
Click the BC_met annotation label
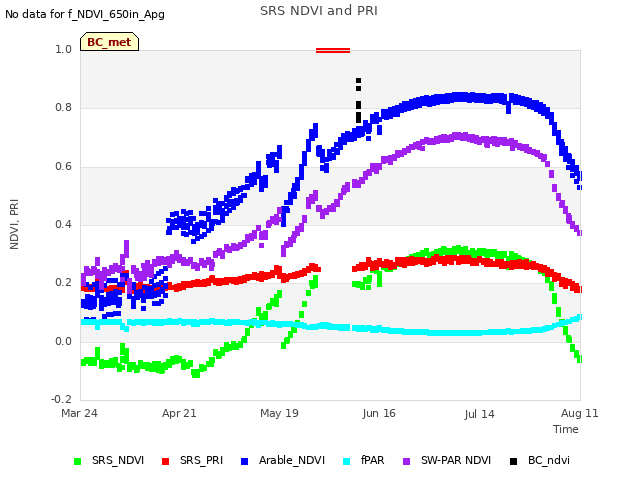pyautogui.click(x=109, y=42)
